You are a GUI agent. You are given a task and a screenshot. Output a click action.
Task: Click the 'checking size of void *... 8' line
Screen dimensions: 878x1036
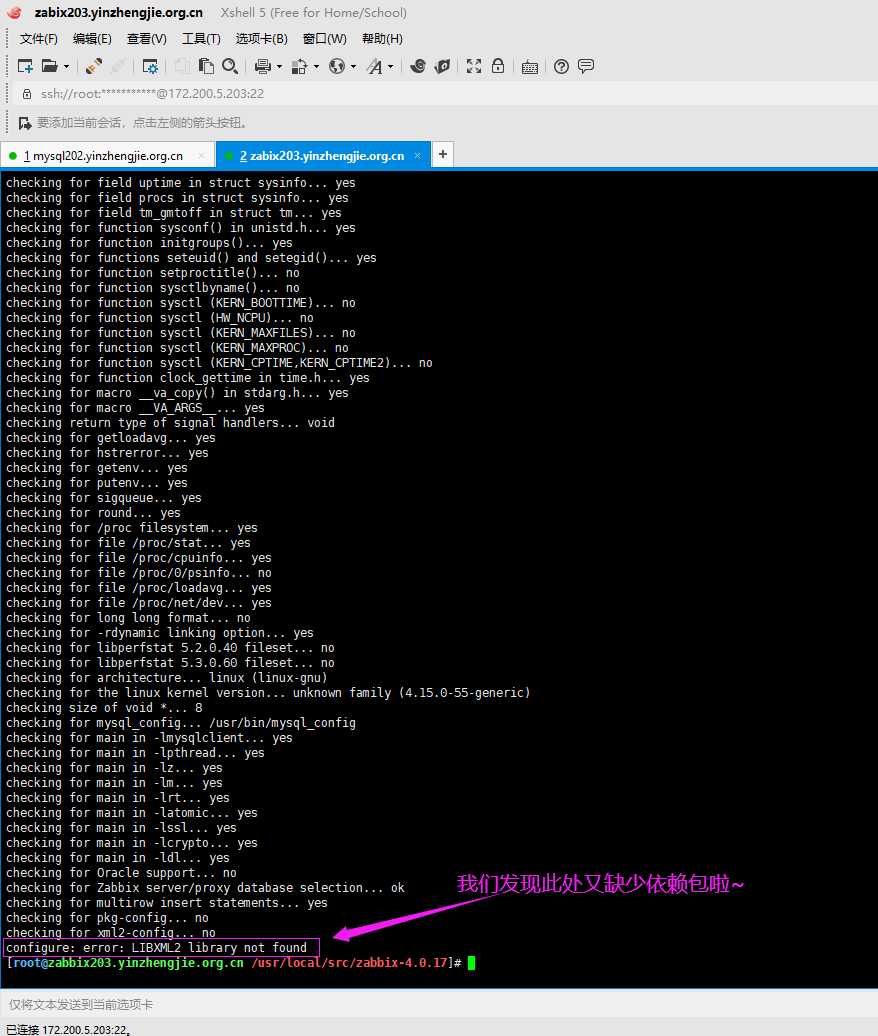(104, 708)
